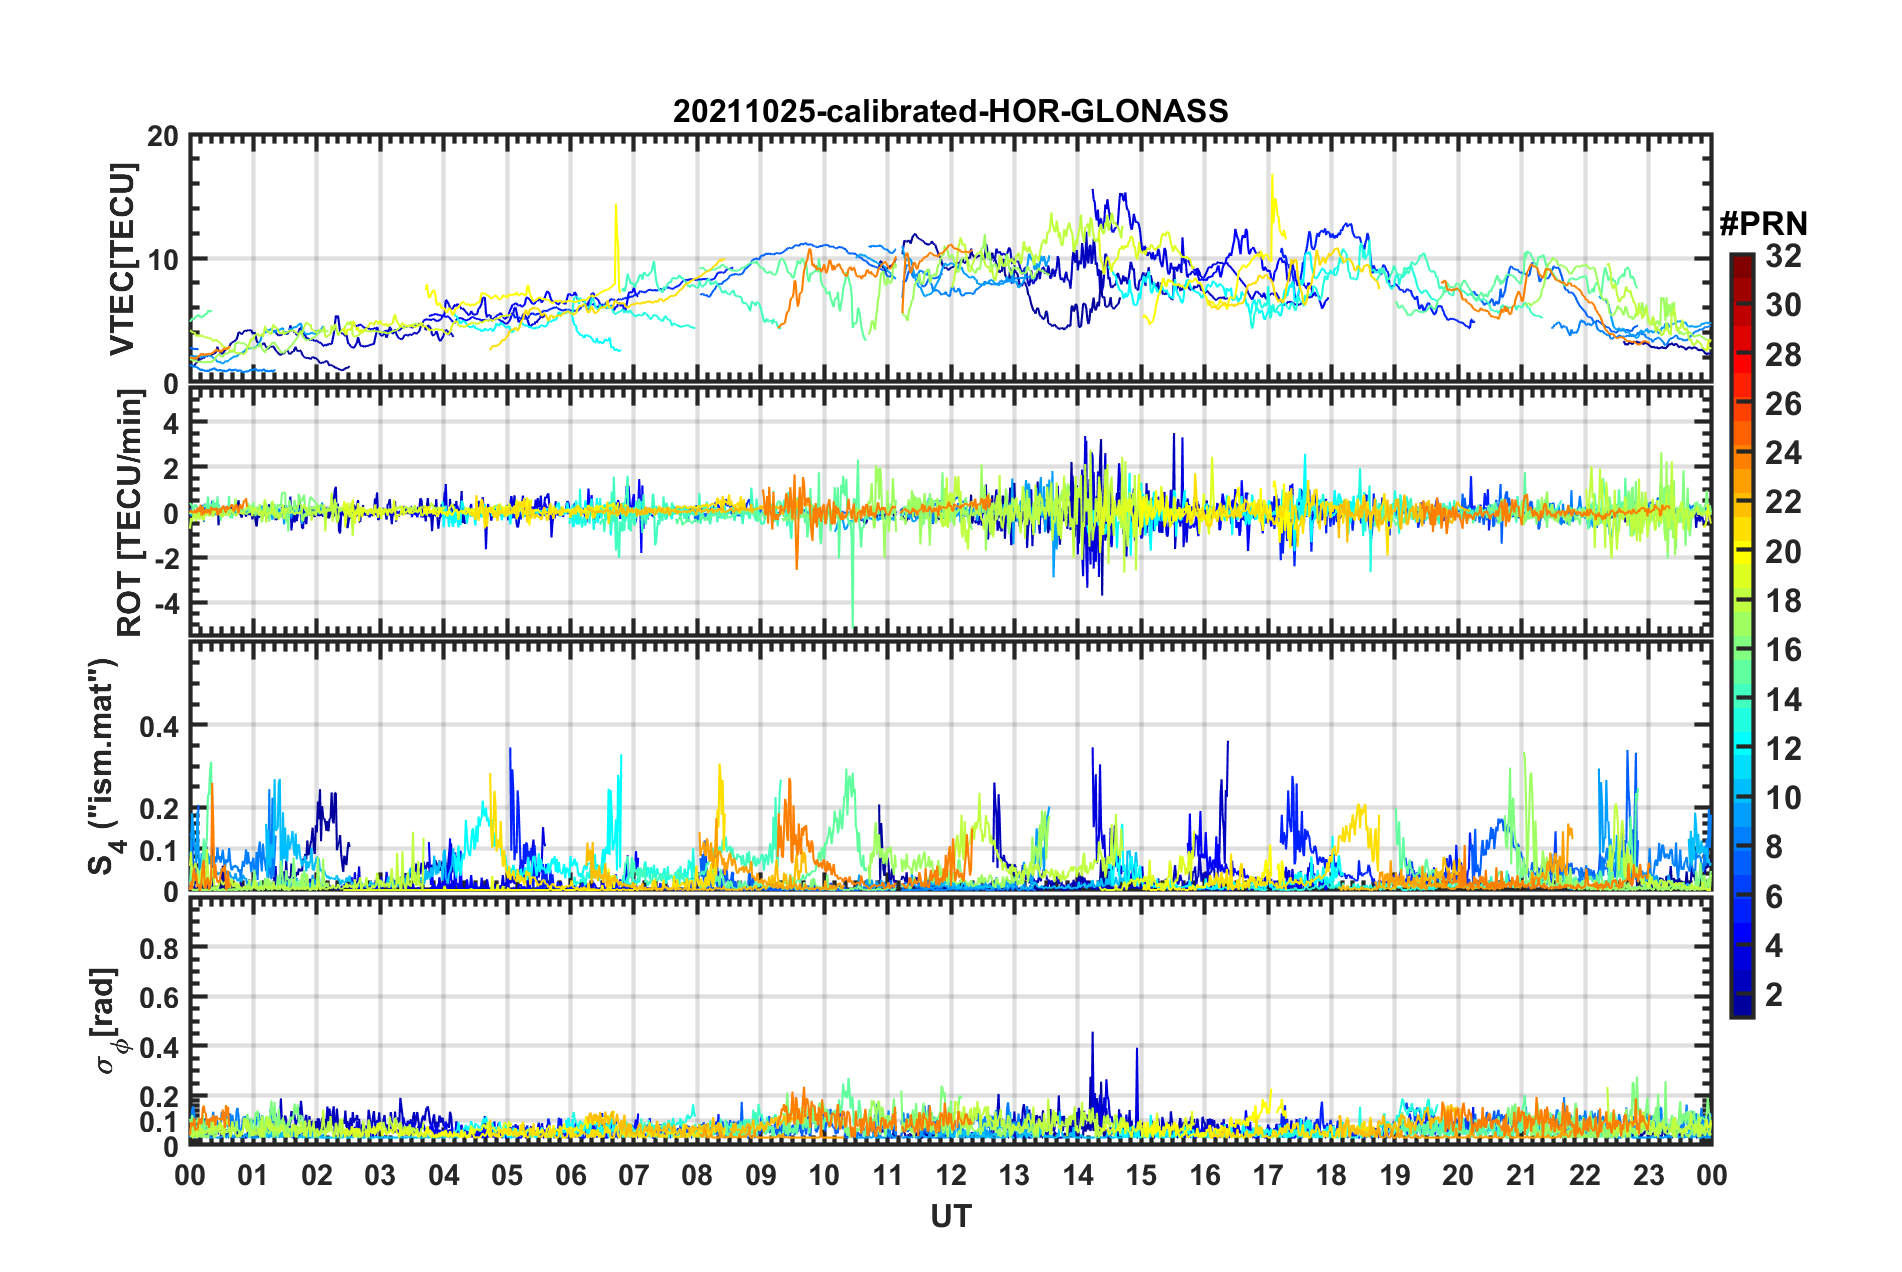Pick the "21" hour tick on the UT axis
1902x1272 pixels.
click(x=1522, y=1174)
